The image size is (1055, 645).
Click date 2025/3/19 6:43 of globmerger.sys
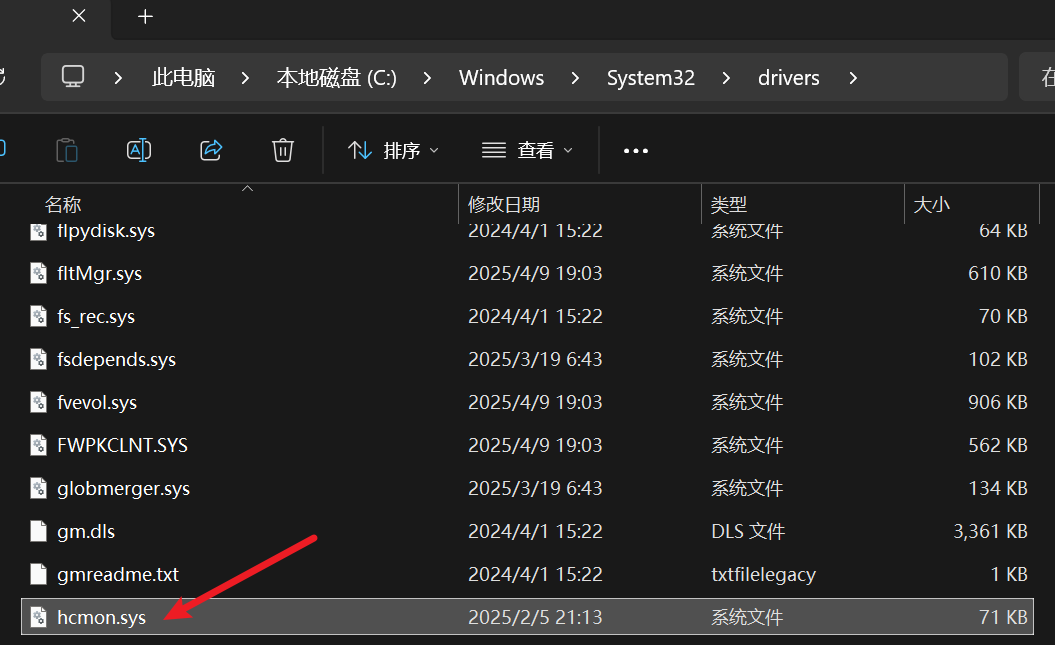point(535,488)
